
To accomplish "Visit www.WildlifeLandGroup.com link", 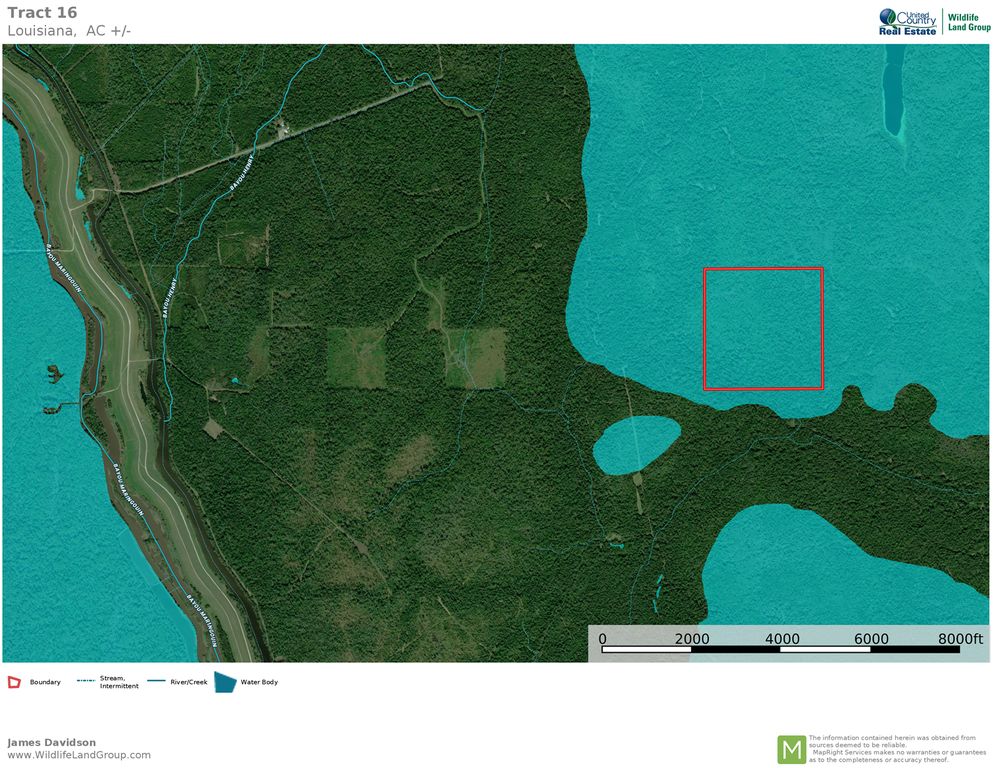I will (x=78, y=756).
